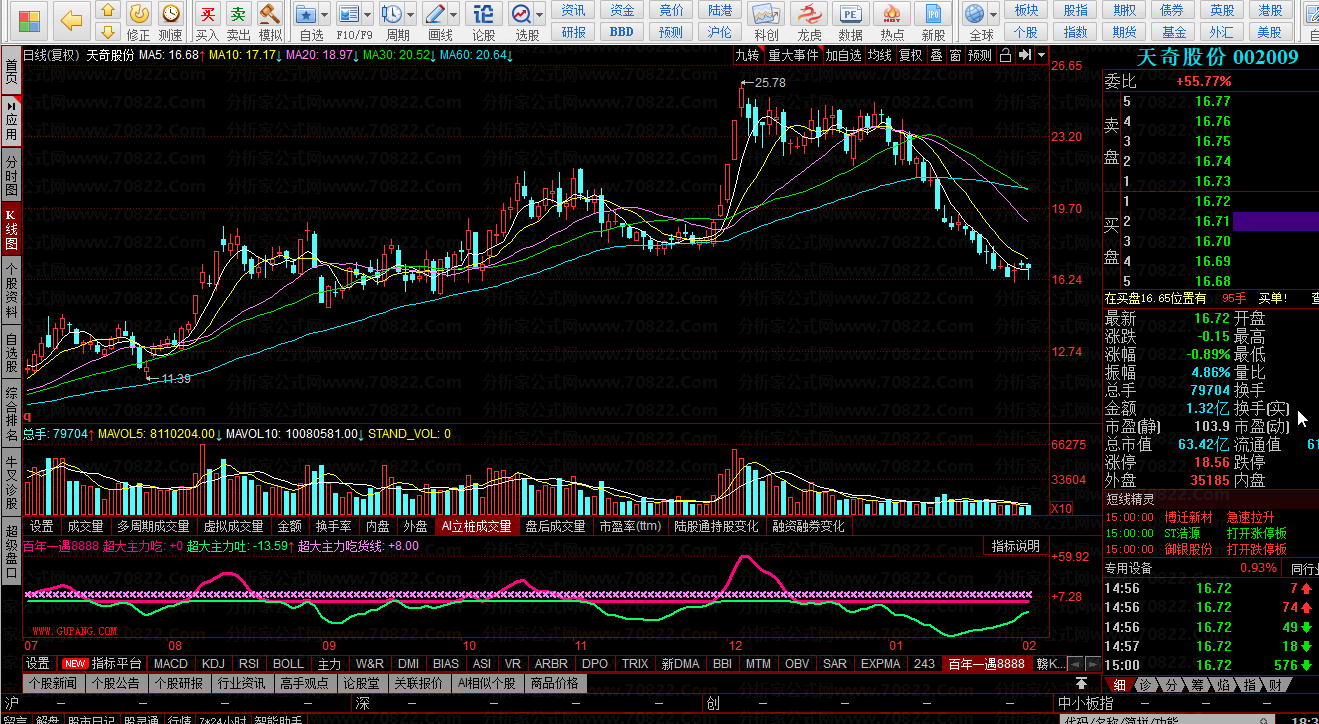Expand the 选股 dropdown arrow

point(538,15)
